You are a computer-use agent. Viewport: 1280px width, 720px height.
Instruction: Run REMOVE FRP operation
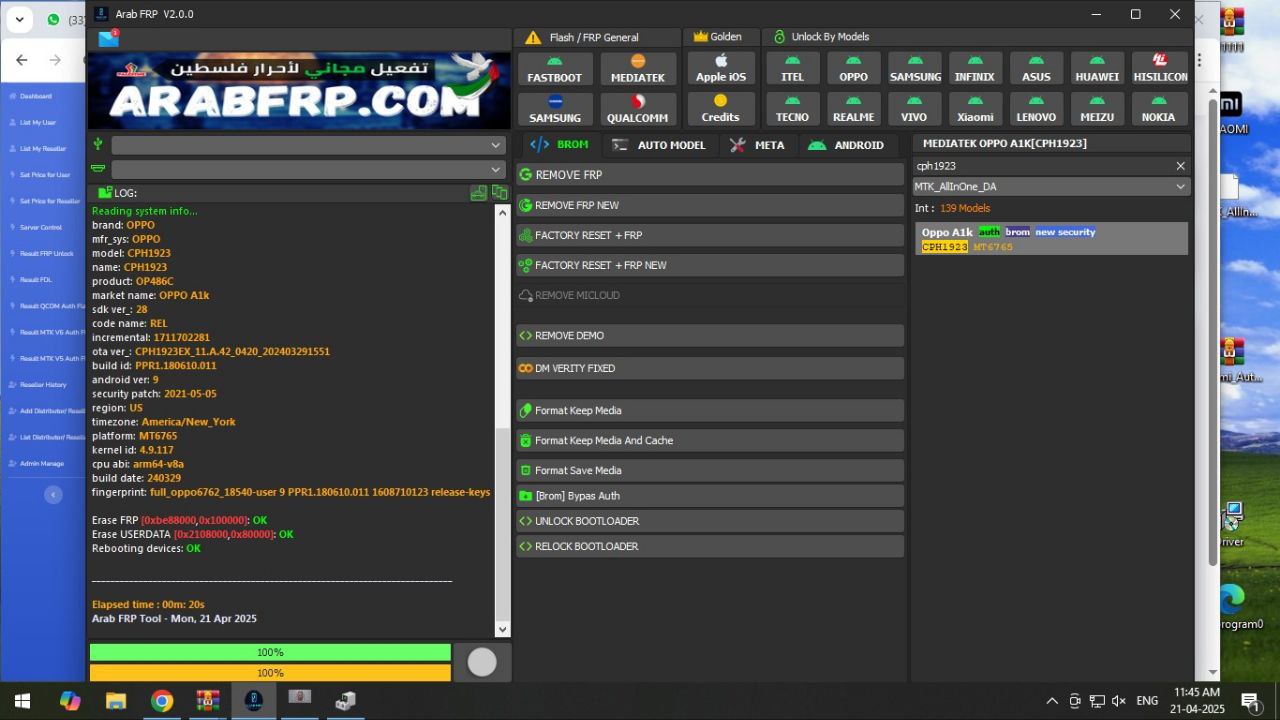coord(710,175)
